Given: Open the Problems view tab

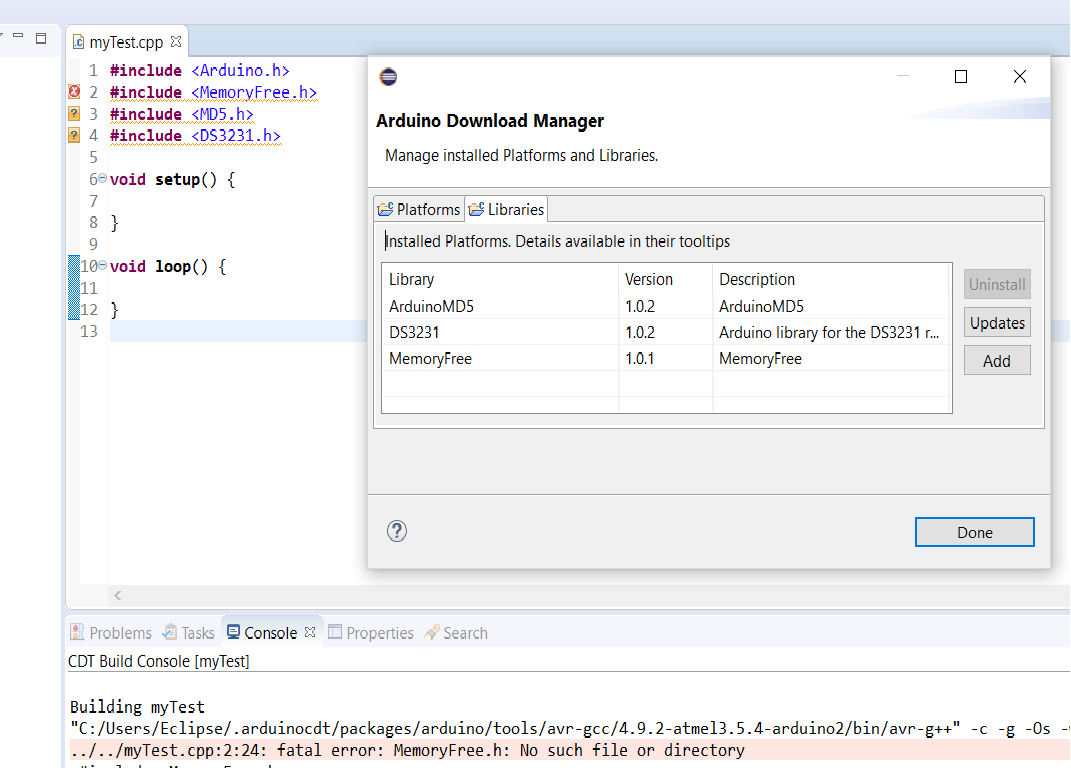Looking at the screenshot, I should 111,633.
